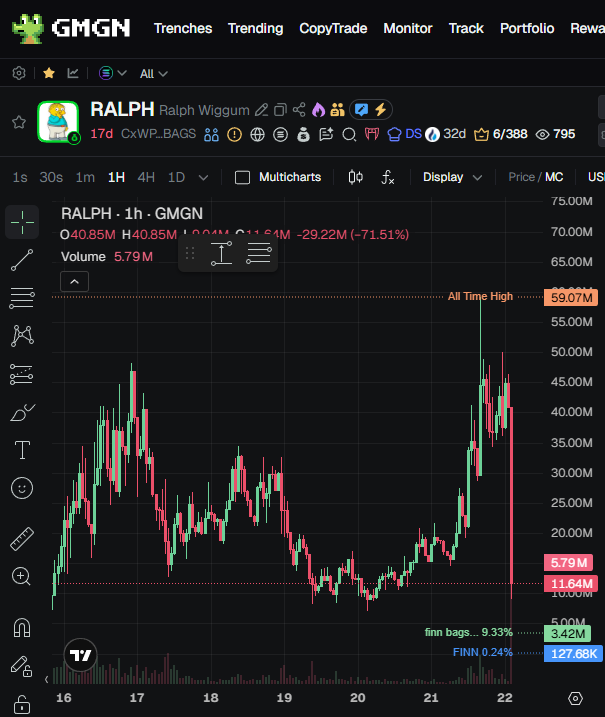Switch chart to MC mode
The height and width of the screenshot is (717, 605).
click(554, 177)
